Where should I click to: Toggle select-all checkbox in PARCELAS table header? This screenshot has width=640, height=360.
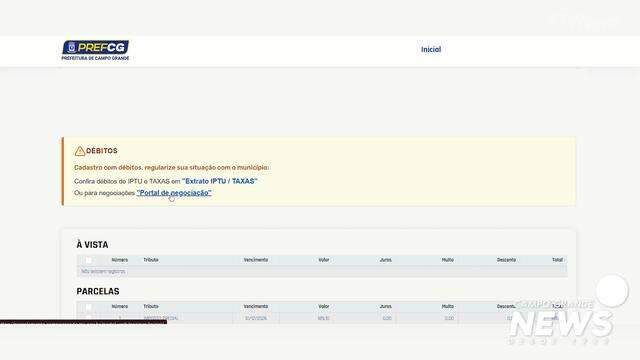(89, 307)
